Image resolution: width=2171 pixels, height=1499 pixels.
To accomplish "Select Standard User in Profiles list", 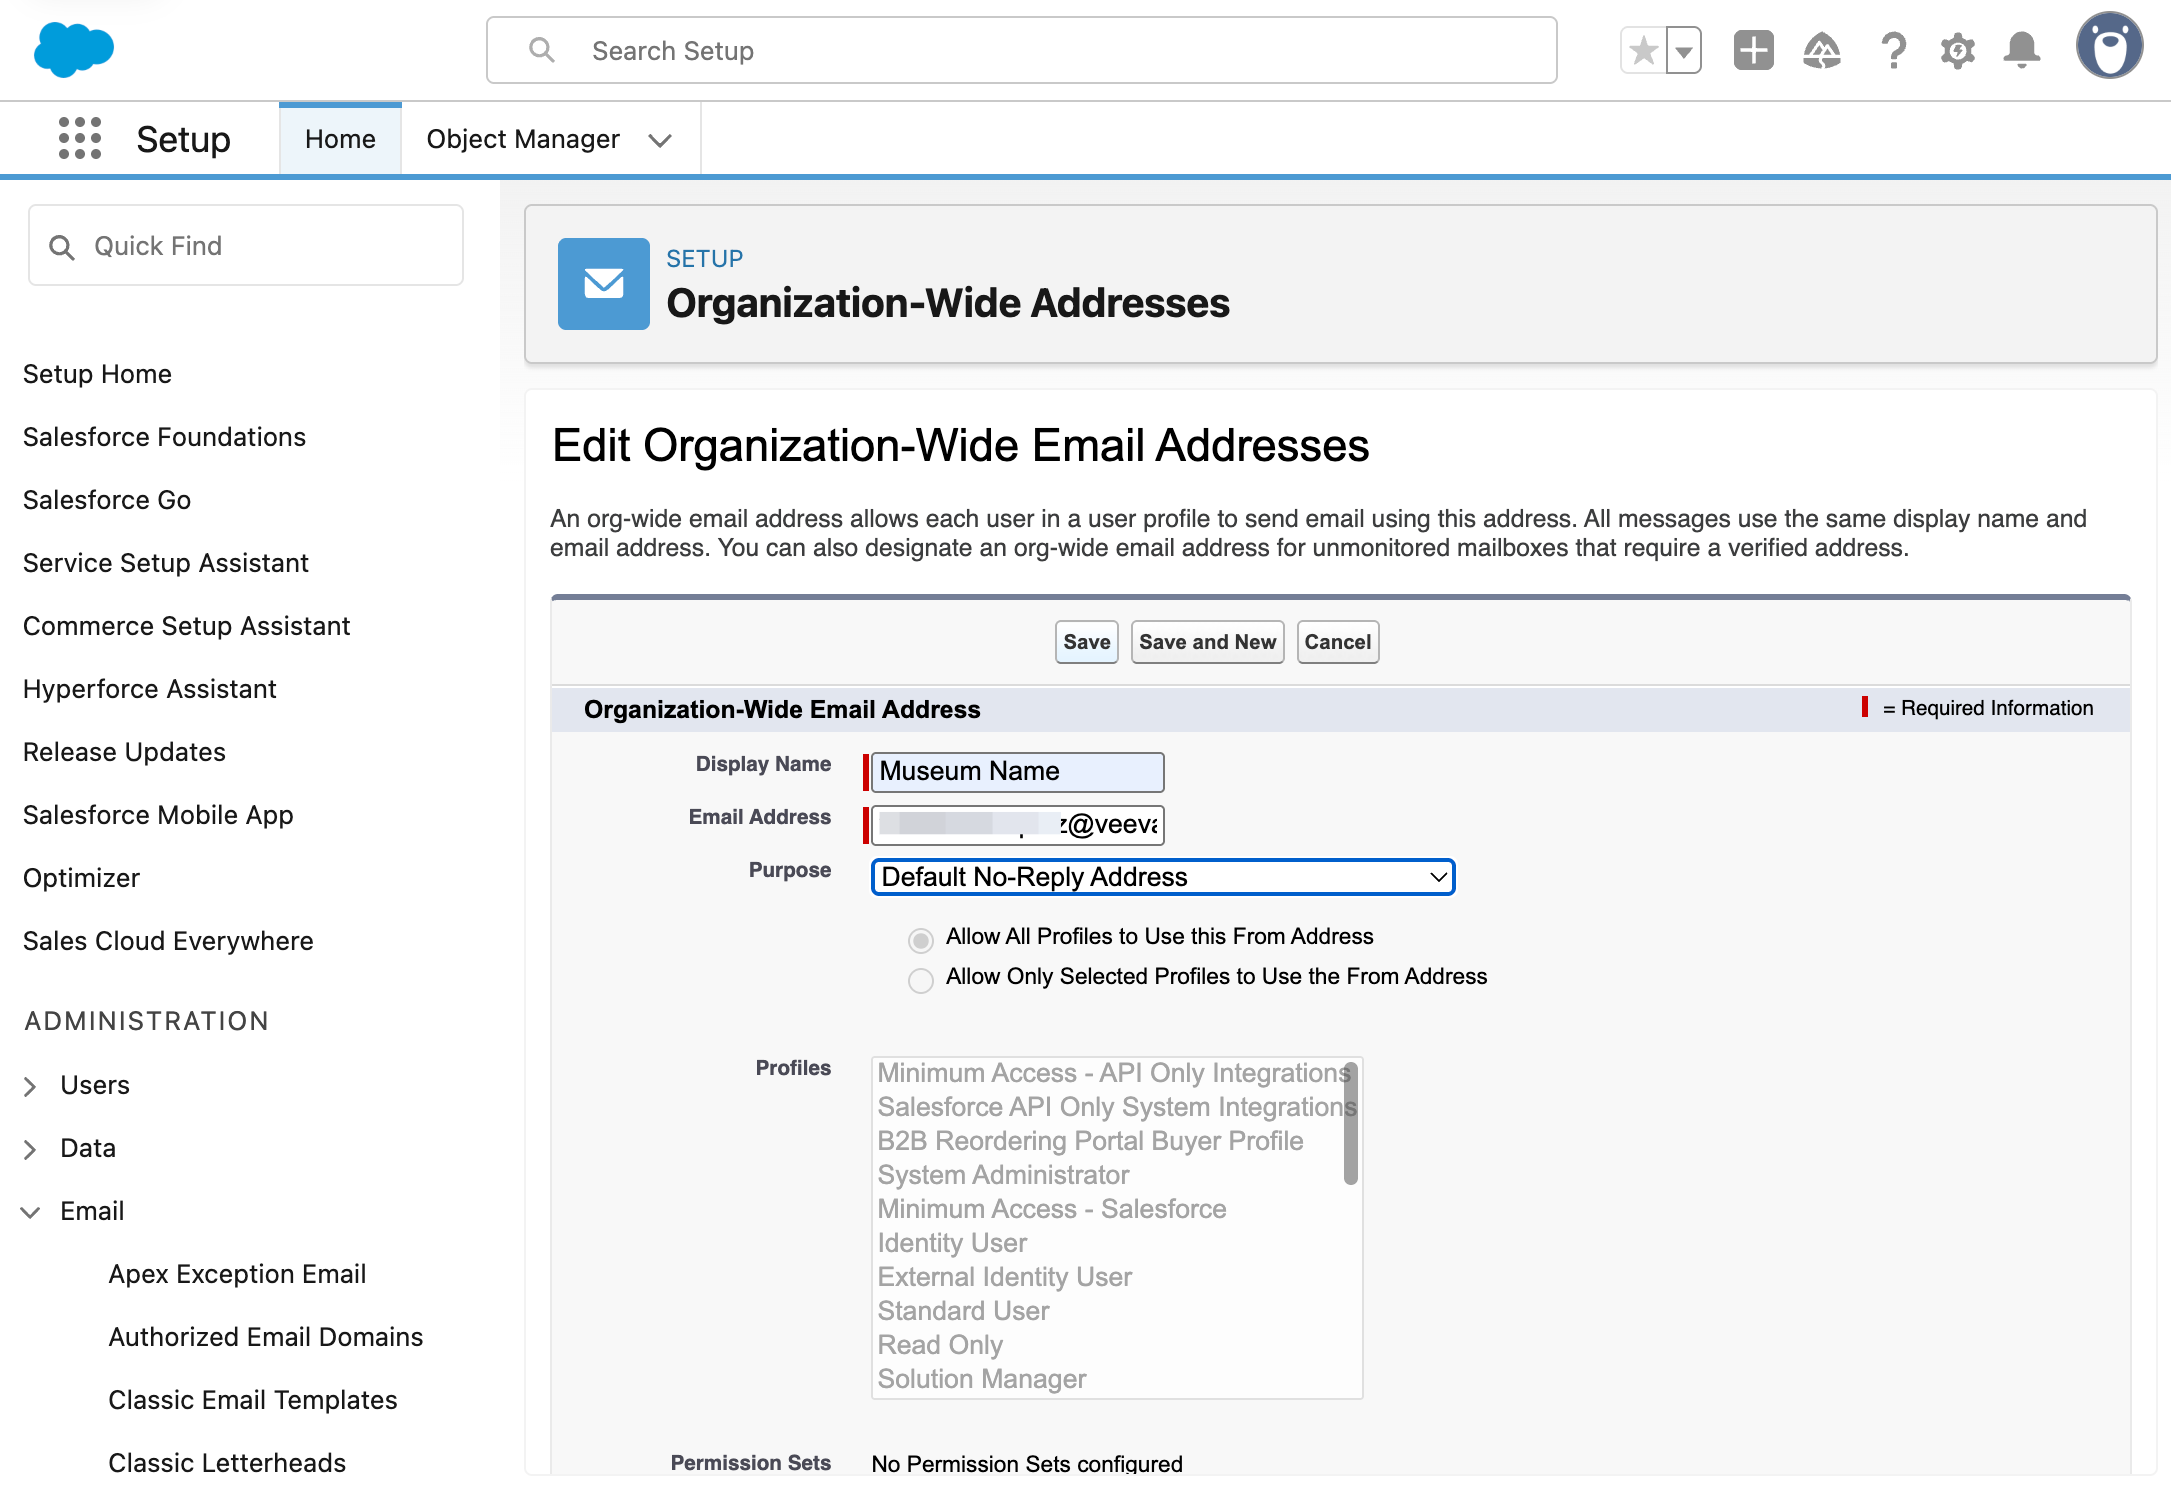I will click(x=963, y=1311).
